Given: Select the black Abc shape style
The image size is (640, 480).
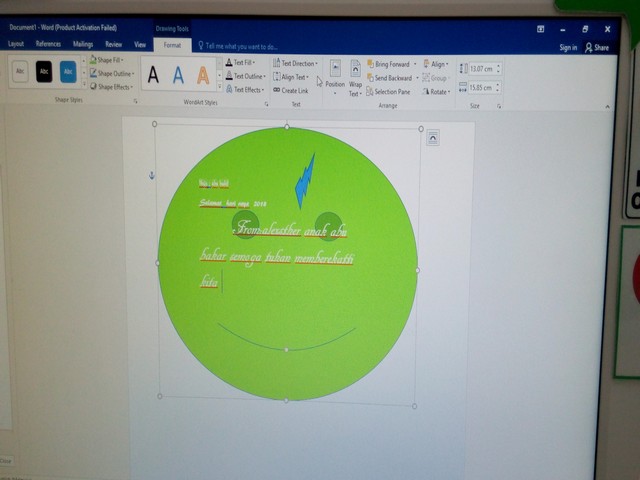Looking at the screenshot, I should tap(44, 72).
